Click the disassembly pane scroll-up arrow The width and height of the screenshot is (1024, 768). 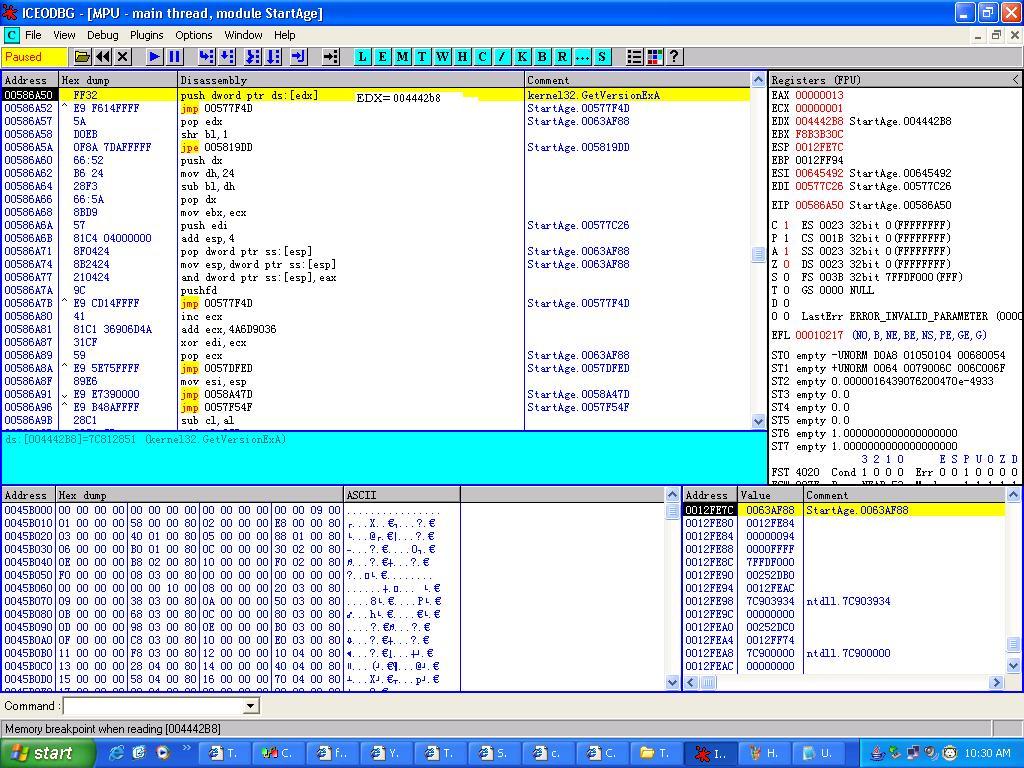coord(758,80)
